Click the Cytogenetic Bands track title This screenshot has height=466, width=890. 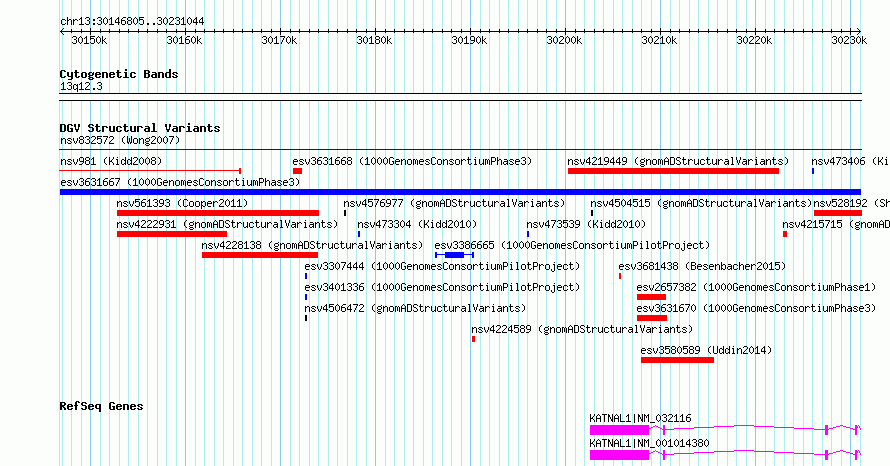(119, 74)
